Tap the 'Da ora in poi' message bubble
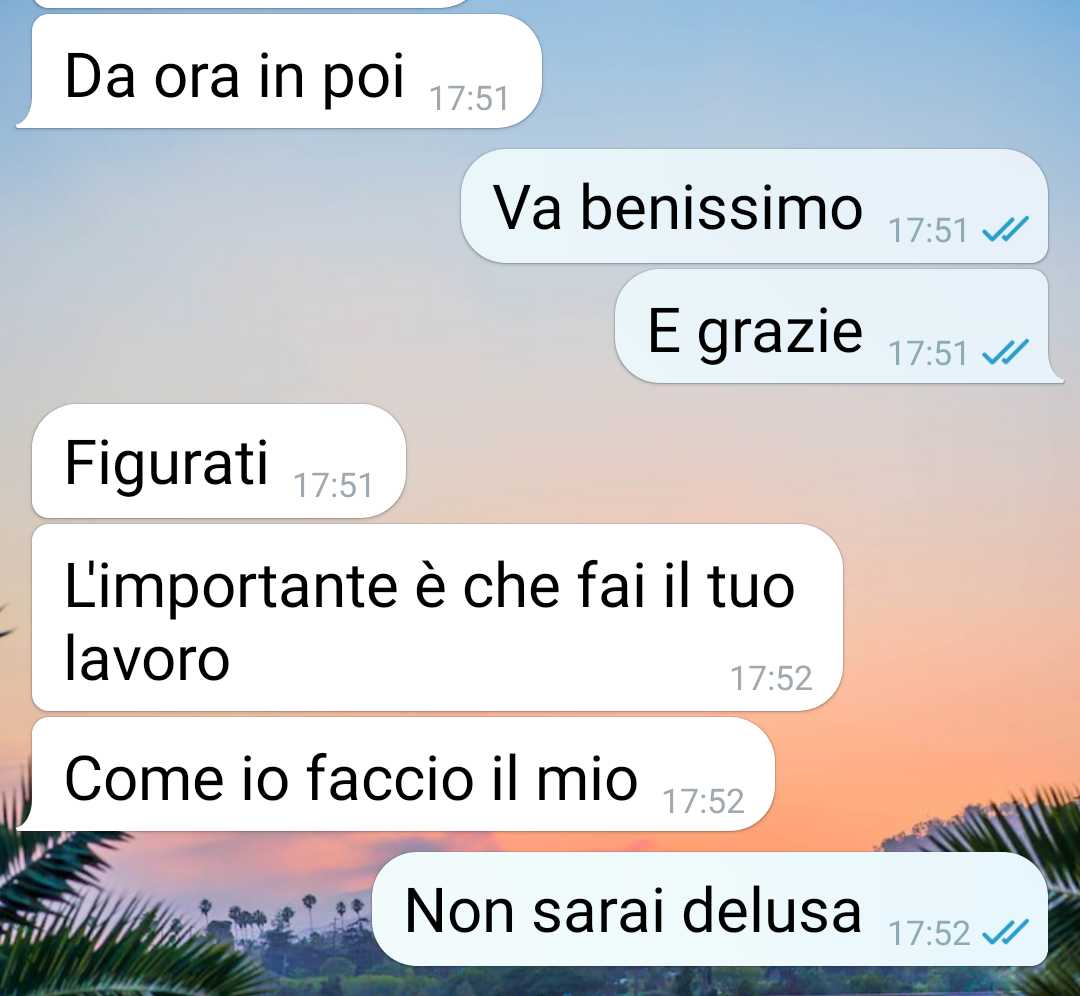Screen dimensions: 1080x996 point(279,72)
